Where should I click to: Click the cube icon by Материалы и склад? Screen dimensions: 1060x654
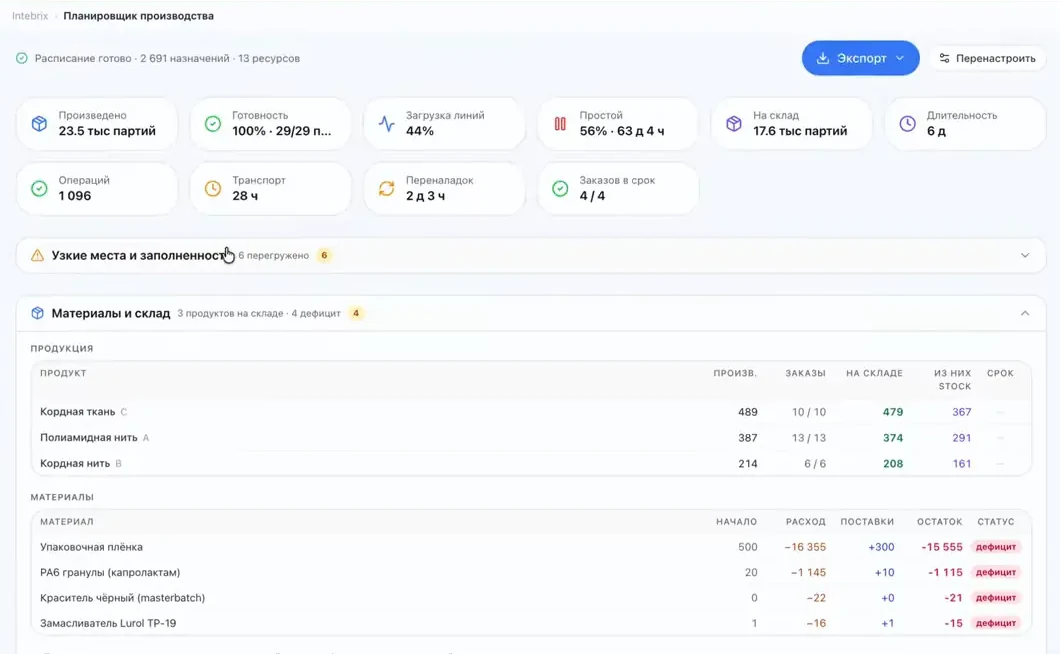(37, 313)
